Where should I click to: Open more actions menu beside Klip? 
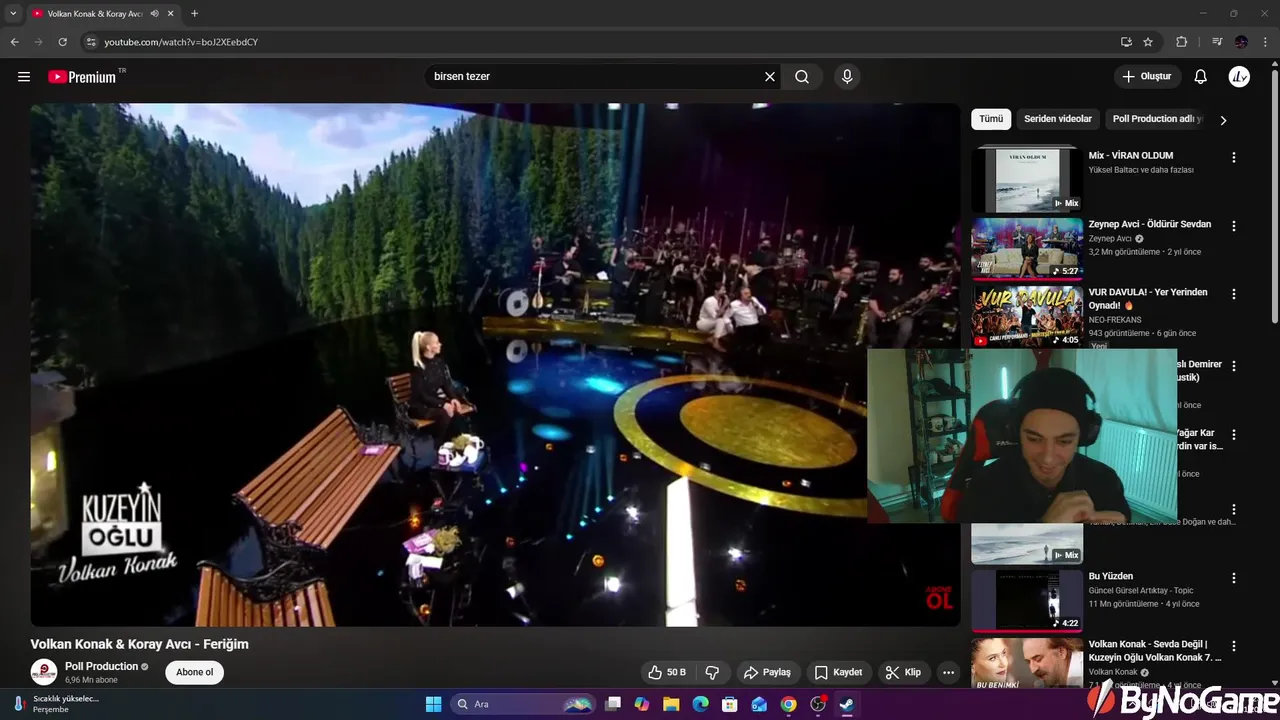pos(948,672)
